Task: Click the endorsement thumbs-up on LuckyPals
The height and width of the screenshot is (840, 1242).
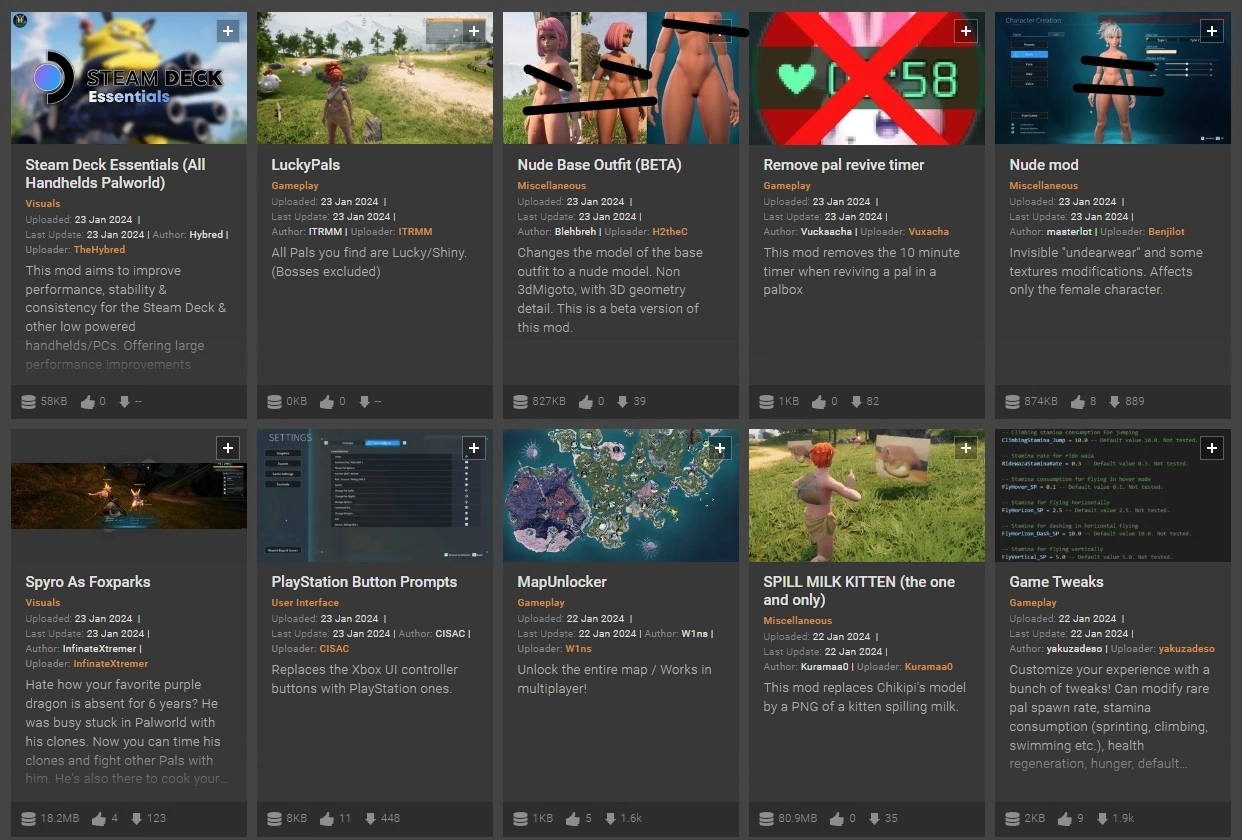Action: [327, 401]
